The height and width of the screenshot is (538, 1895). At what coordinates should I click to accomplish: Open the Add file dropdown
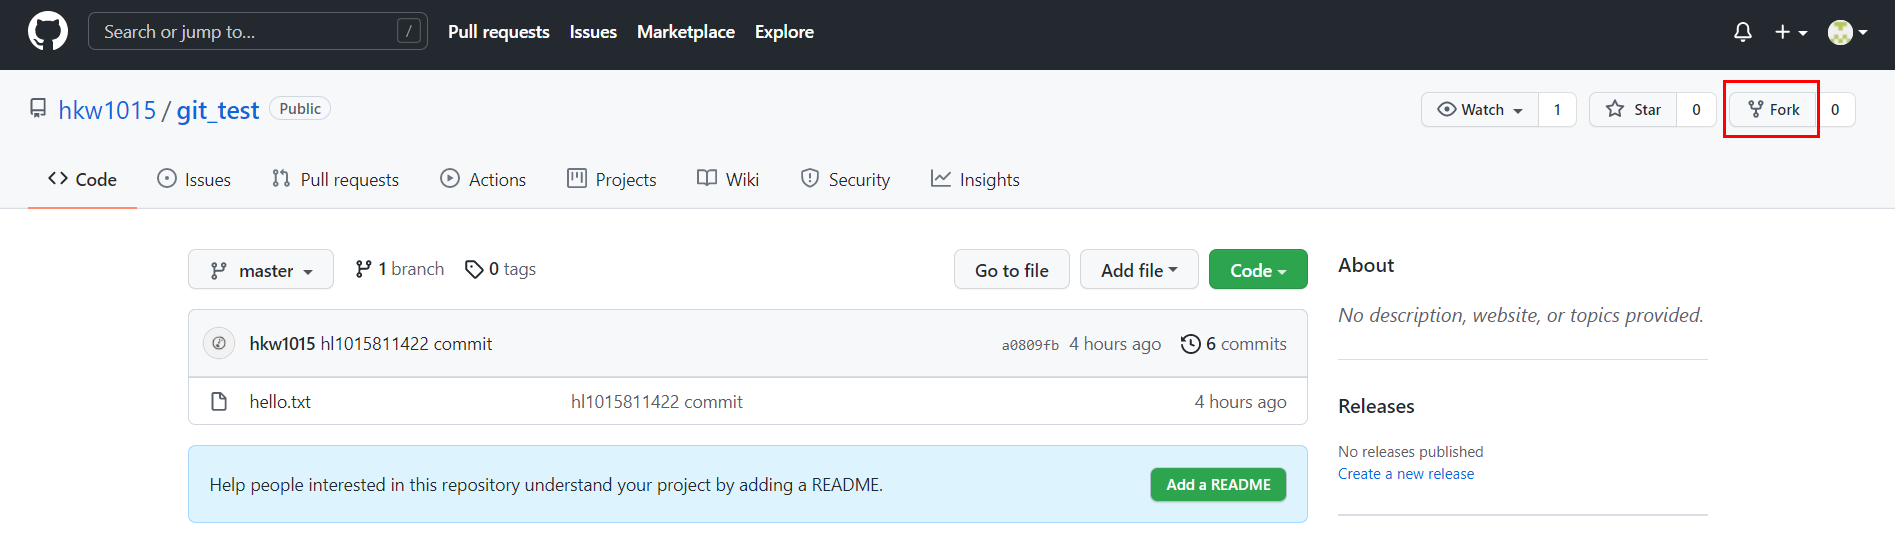point(1139,270)
